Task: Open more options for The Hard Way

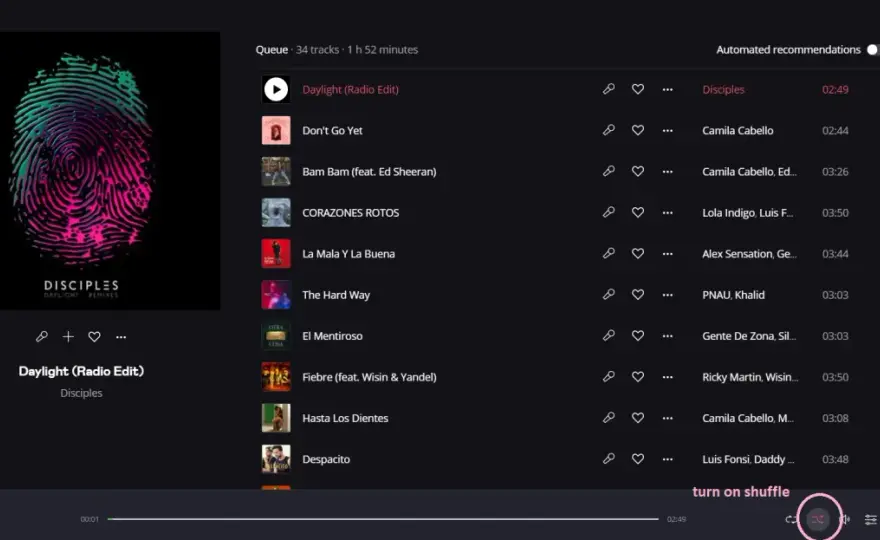Action: (667, 295)
